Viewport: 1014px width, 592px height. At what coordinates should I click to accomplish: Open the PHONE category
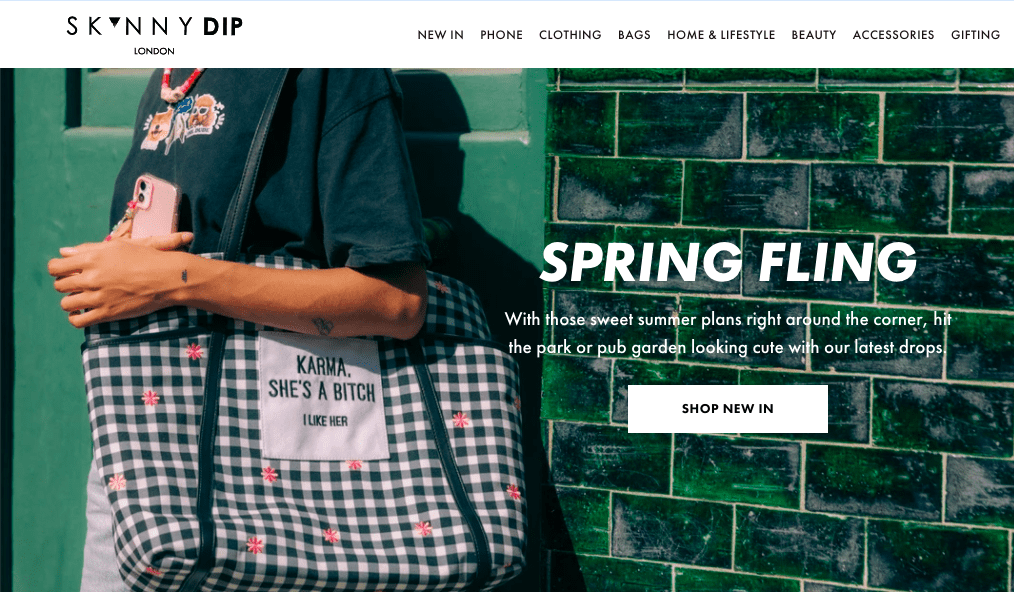tap(501, 35)
